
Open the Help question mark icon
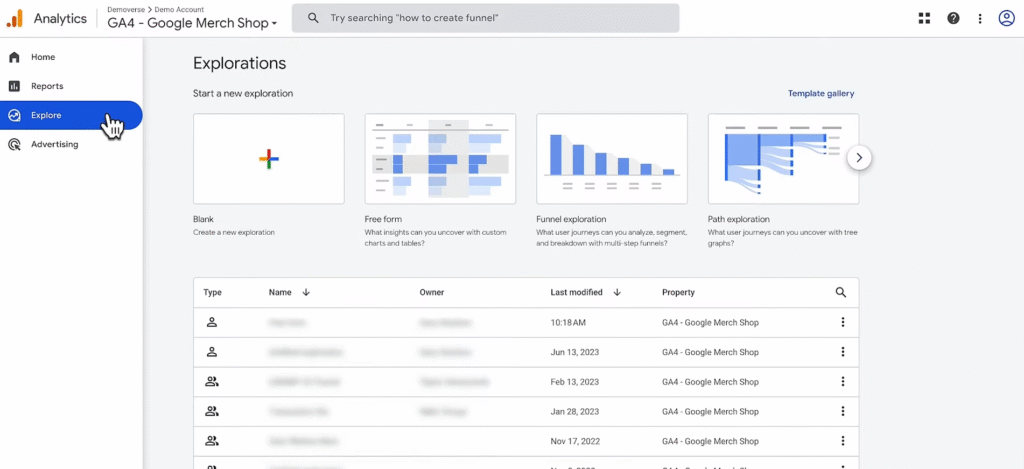coord(953,18)
